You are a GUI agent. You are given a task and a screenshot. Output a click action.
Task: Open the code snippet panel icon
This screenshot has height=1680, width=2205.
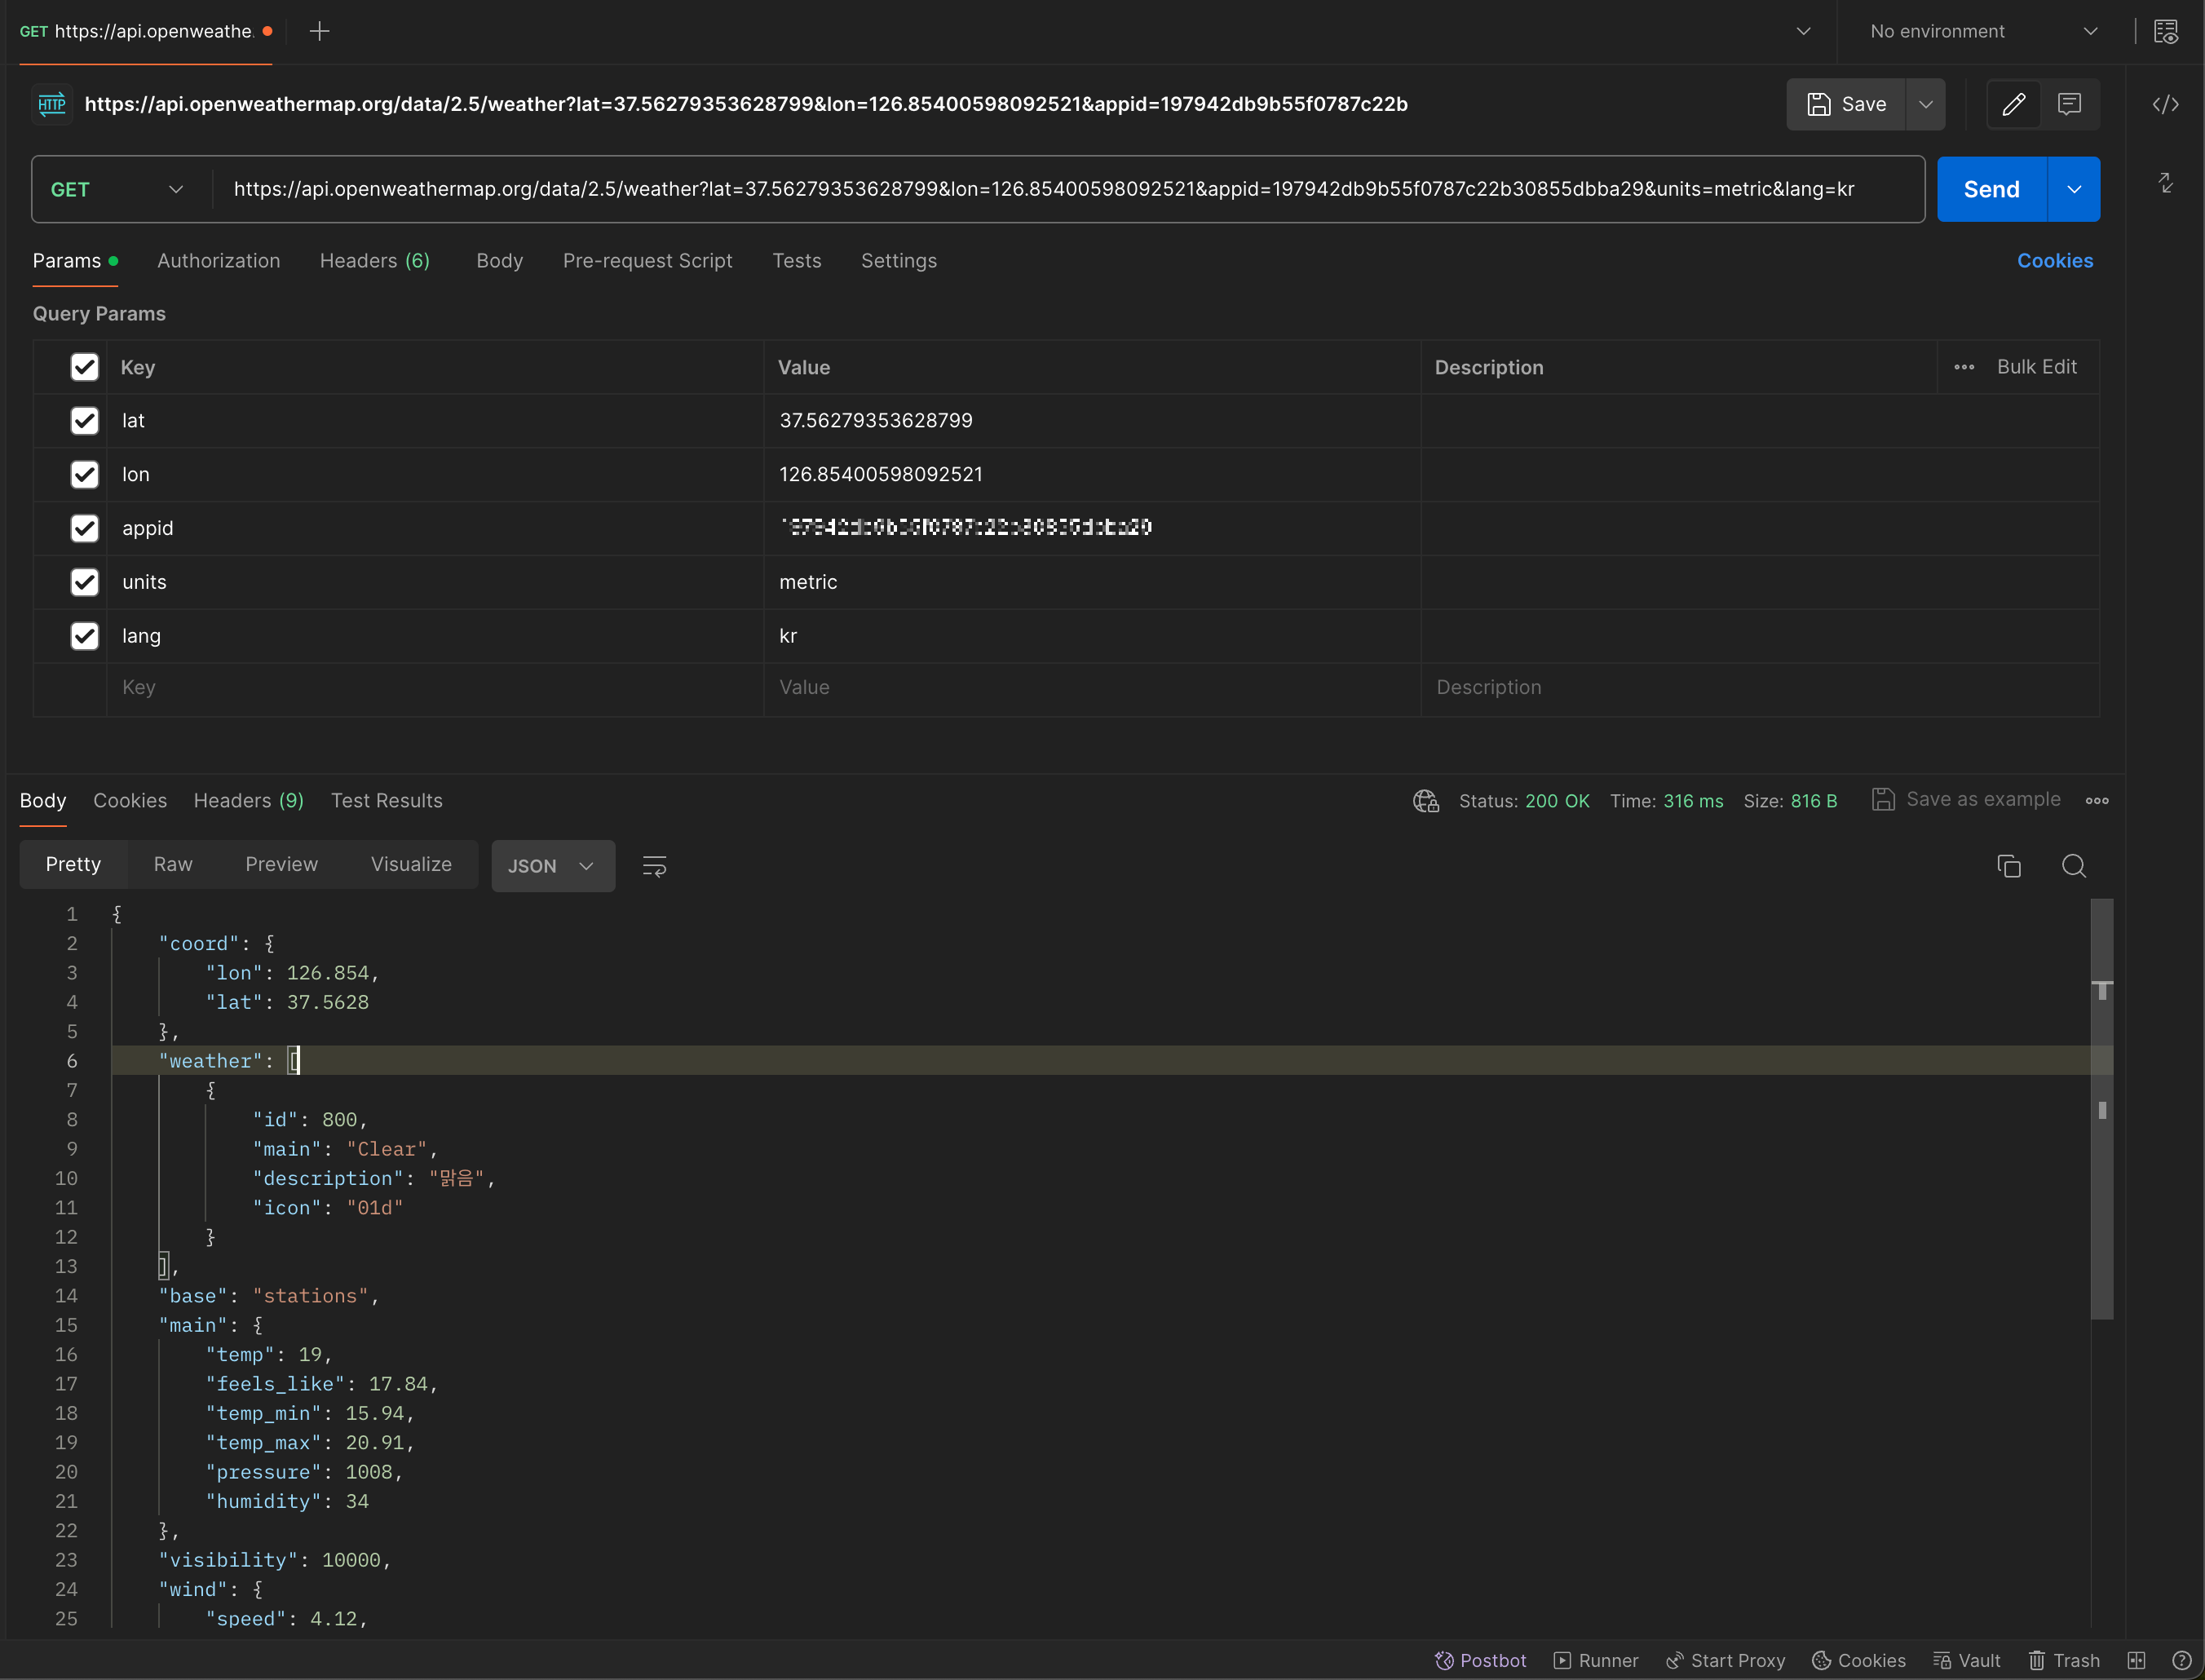tap(2165, 104)
